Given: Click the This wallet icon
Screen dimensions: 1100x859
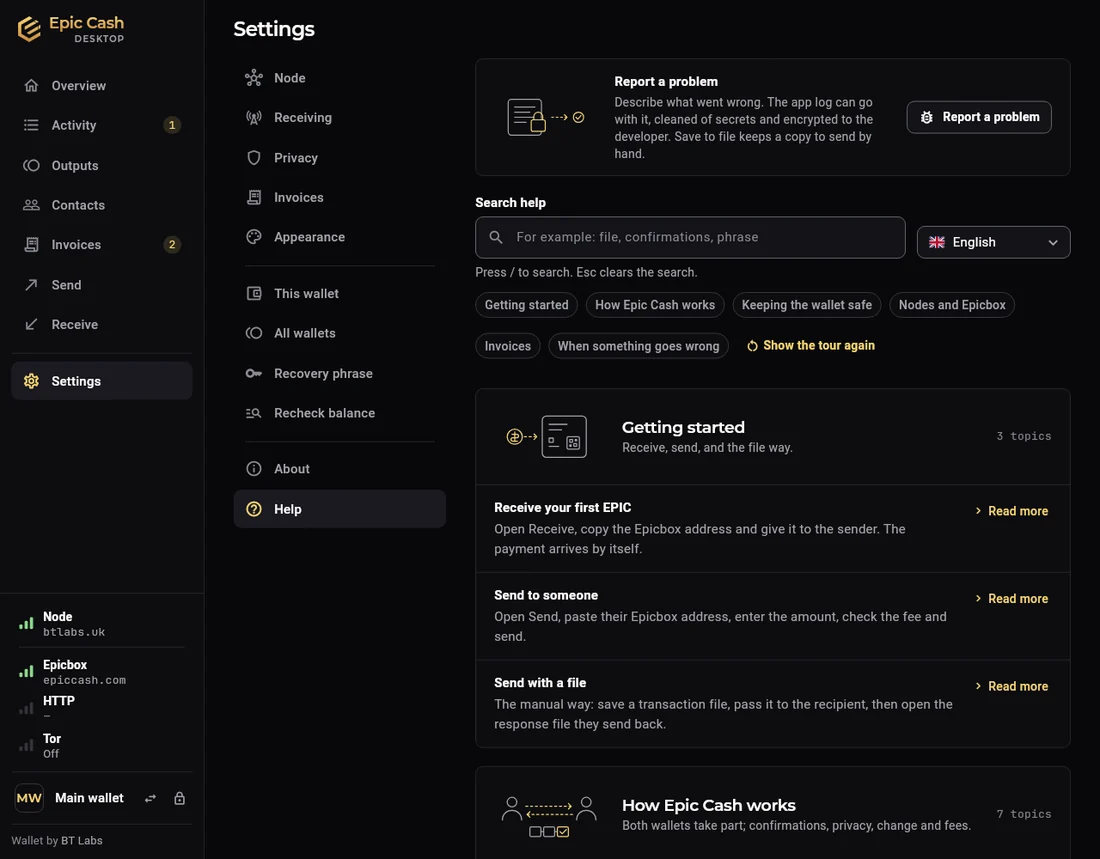Looking at the screenshot, I should pyautogui.click(x=254, y=293).
